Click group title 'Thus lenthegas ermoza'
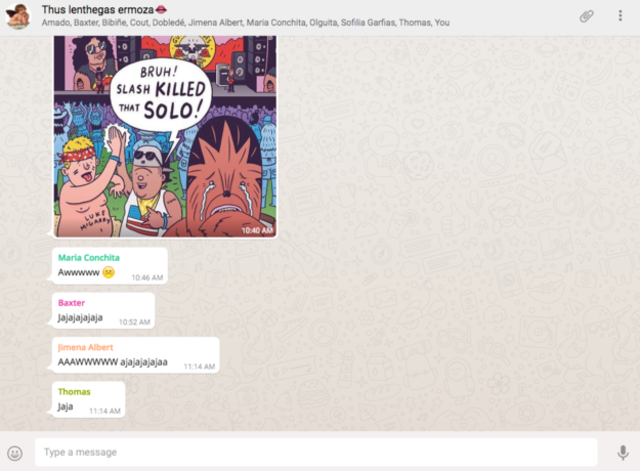The height and width of the screenshot is (471, 640). (x=98, y=9)
